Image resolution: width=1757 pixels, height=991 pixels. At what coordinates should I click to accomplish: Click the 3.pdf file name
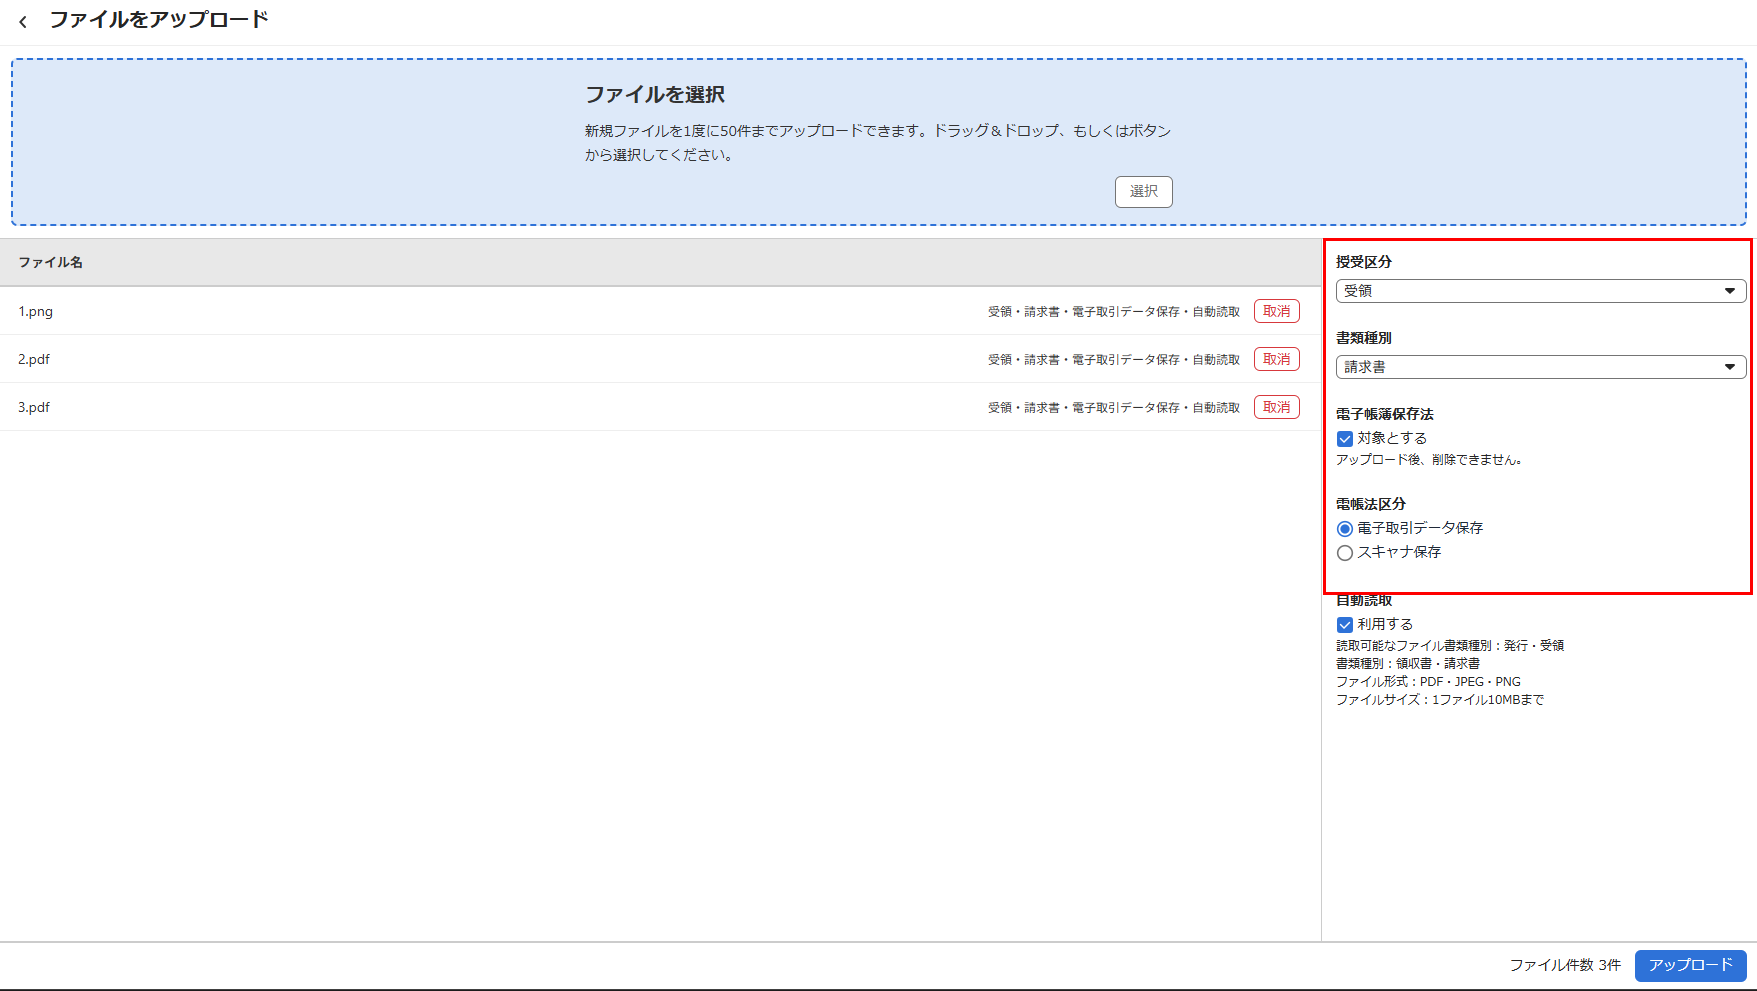[34, 407]
